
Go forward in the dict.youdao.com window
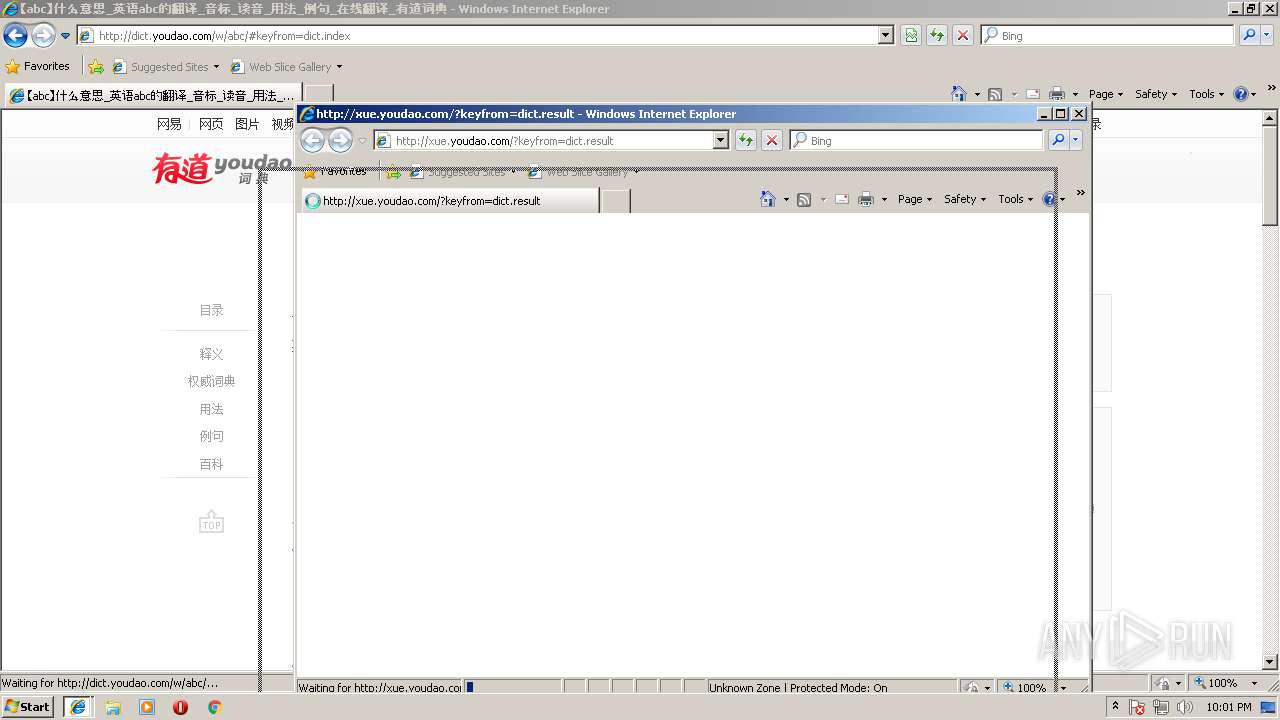pyautogui.click(x=43, y=36)
